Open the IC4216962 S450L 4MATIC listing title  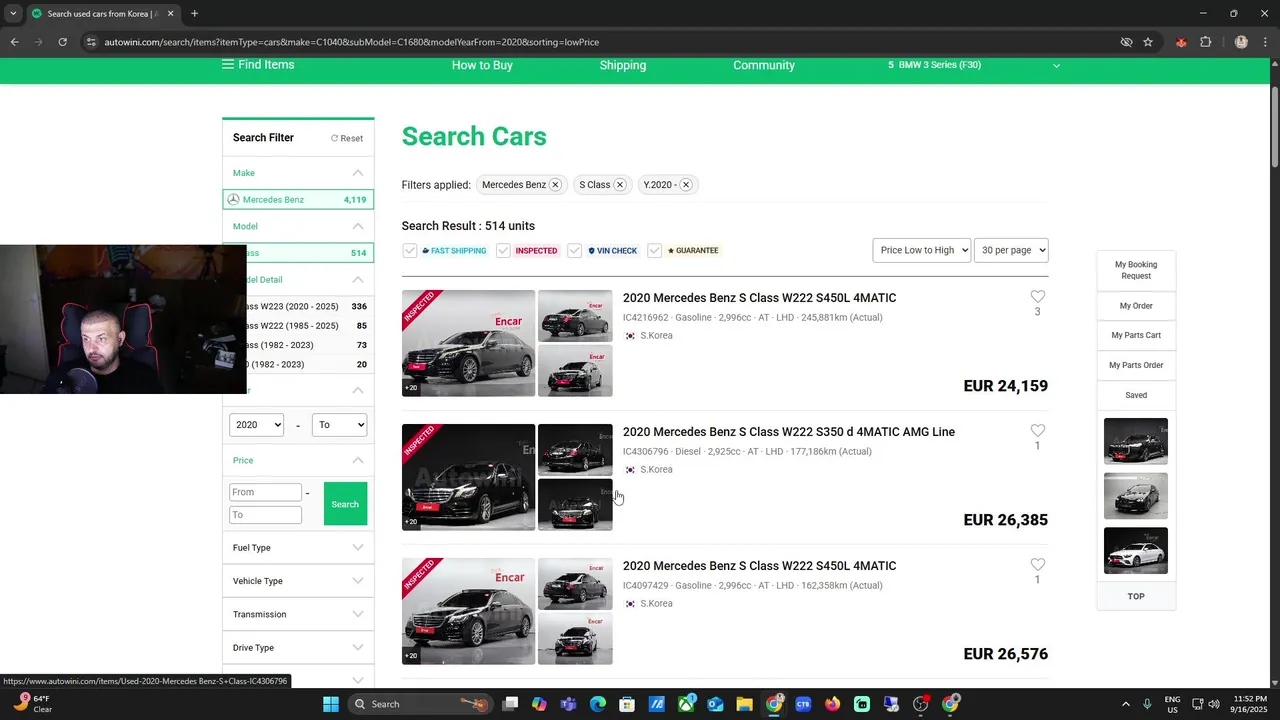point(759,298)
